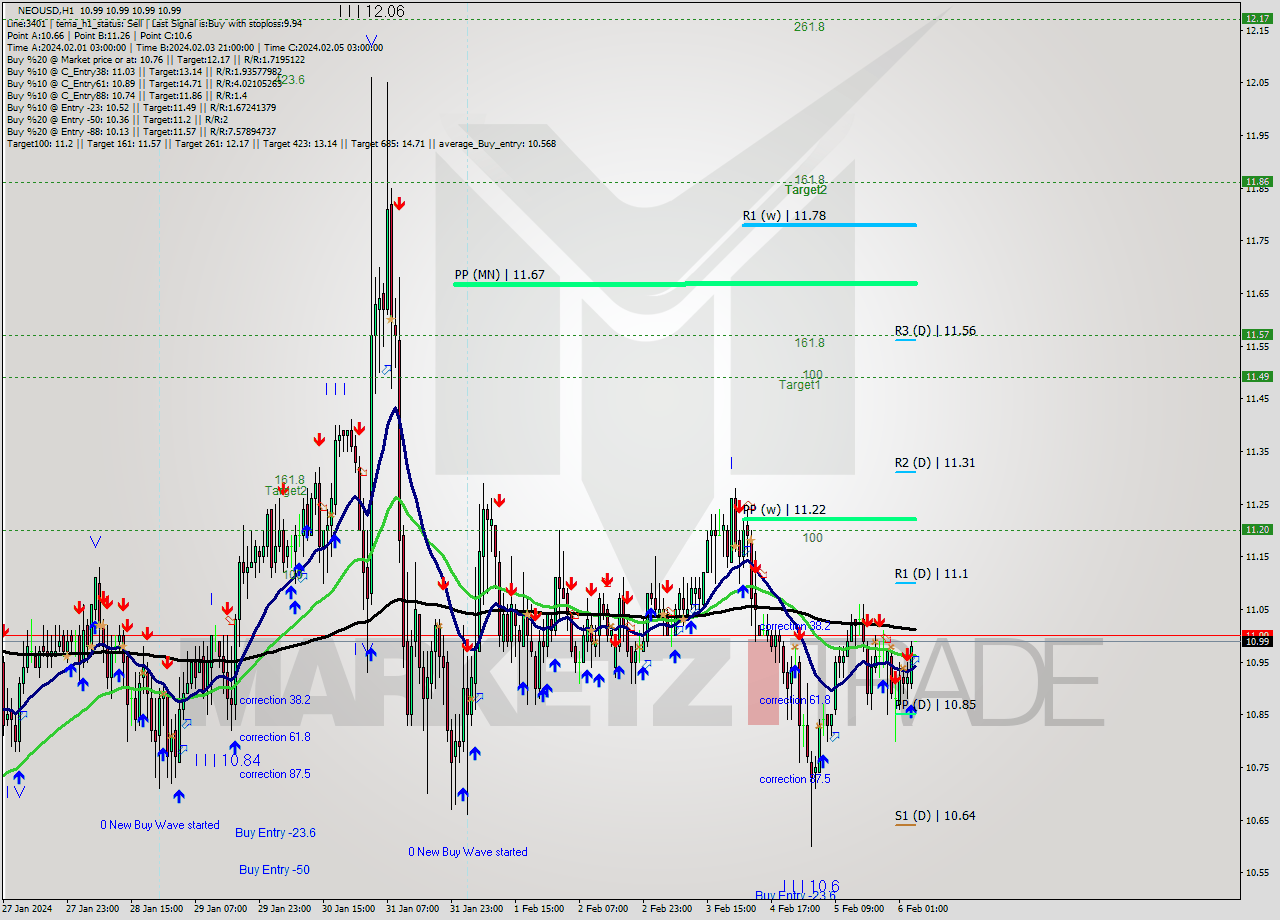The width and height of the screenshot is (1280, 920).
Task: Click the 'correction 61.8' label near 29 Jan
Action: pyautogui.click(x=274, y=737)
